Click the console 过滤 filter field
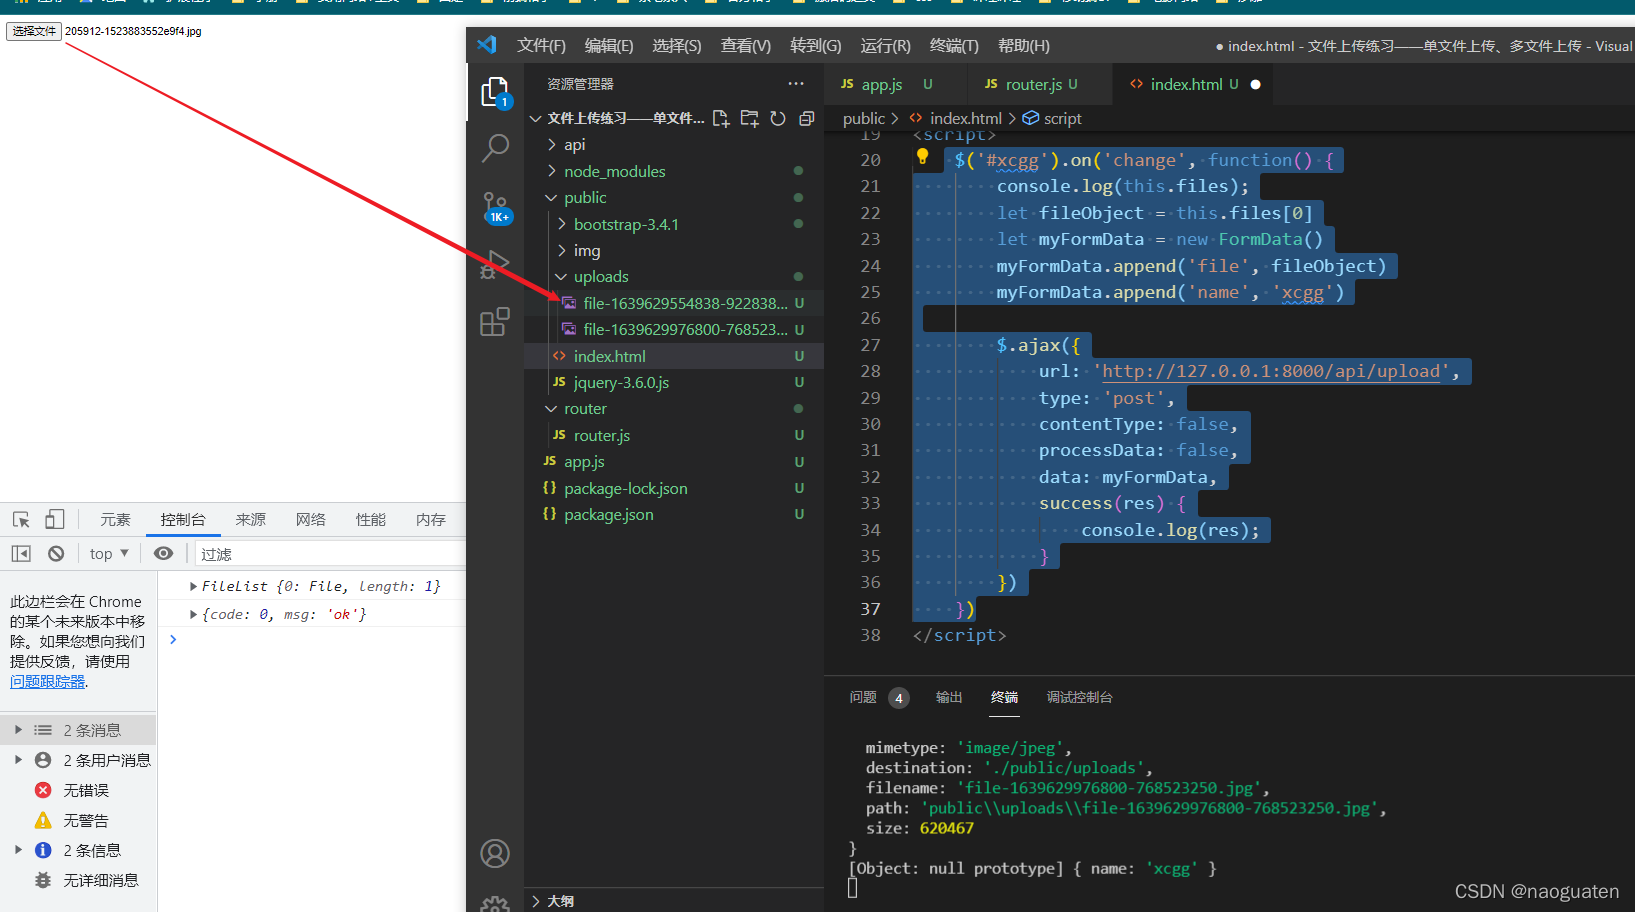This screenshot has height=912, width=1635. point(330,553)
